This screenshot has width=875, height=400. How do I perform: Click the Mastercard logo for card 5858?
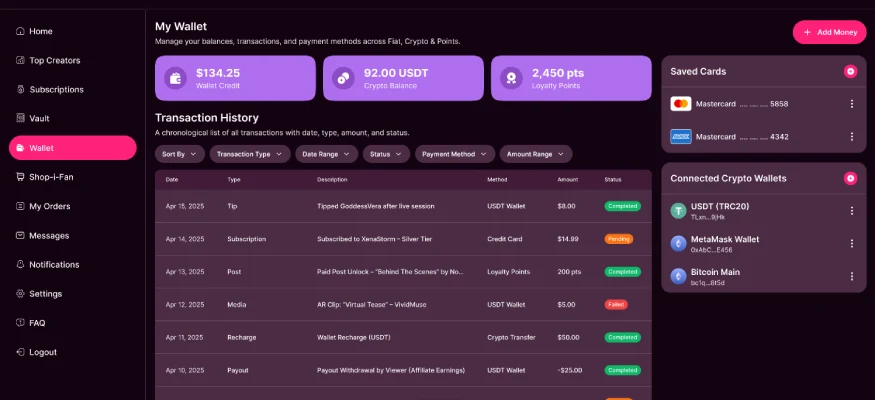click(681, 104)
